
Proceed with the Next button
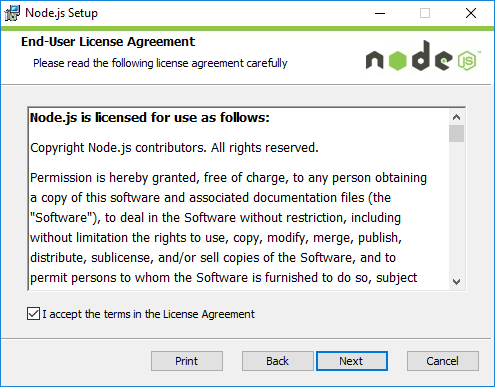click(x=352, y=361)
